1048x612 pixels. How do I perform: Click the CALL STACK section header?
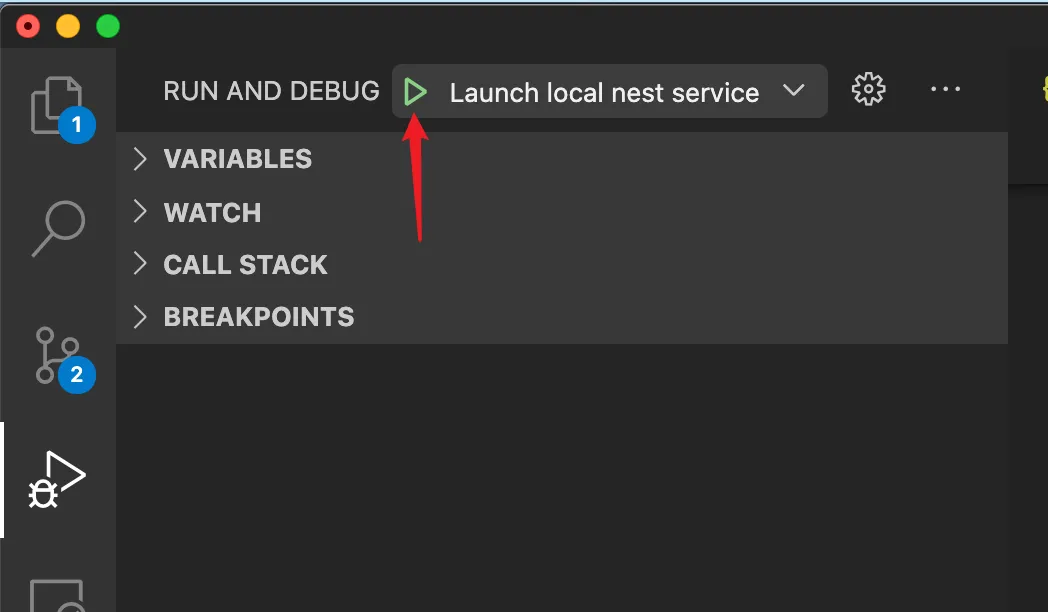pos(245,265)
